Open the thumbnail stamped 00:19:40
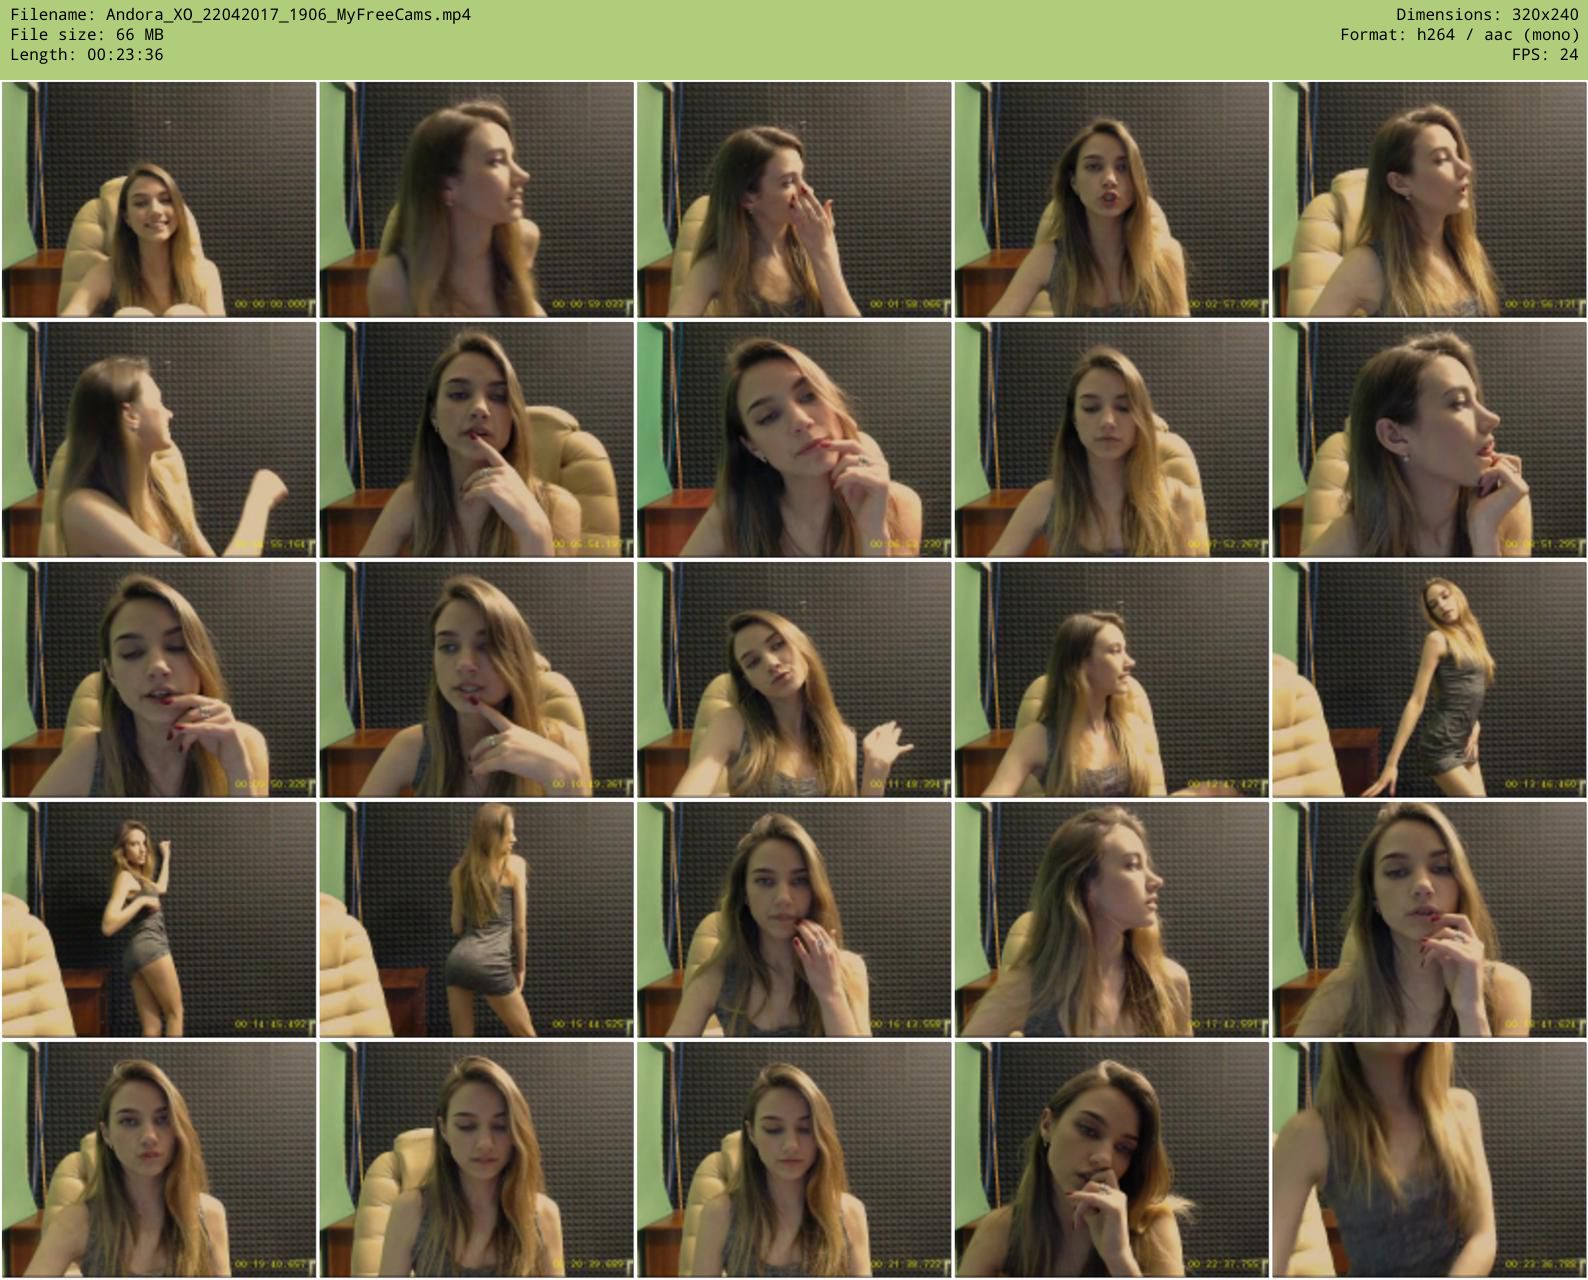The image size is (1588, 1280). [x=159, y=1160]
